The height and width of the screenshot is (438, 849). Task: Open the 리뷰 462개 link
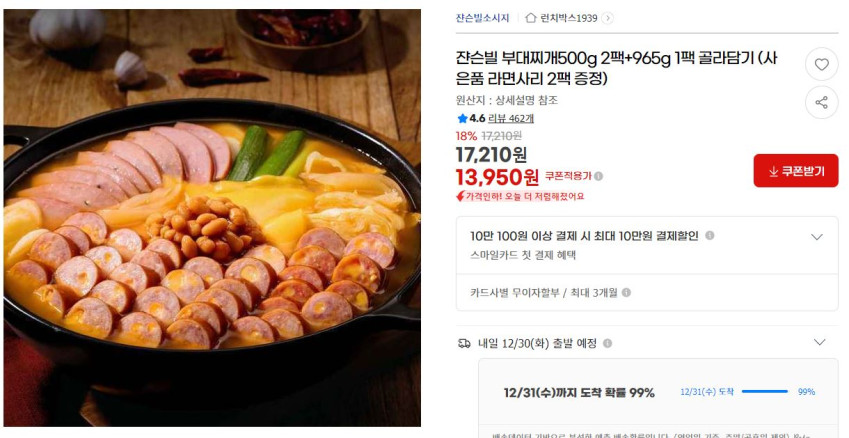click(x=511, y=118)
